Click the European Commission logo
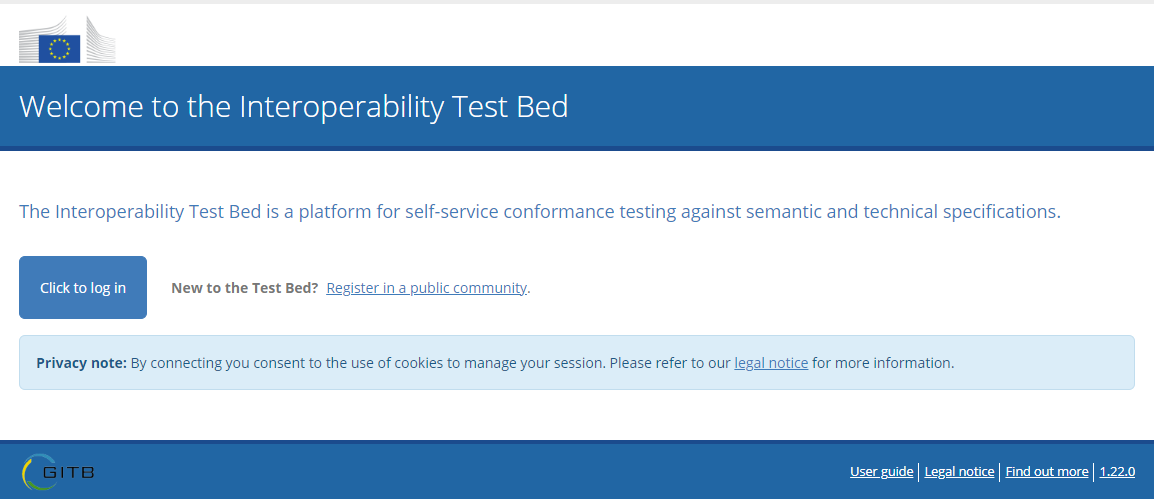 (x=67, y=40)
